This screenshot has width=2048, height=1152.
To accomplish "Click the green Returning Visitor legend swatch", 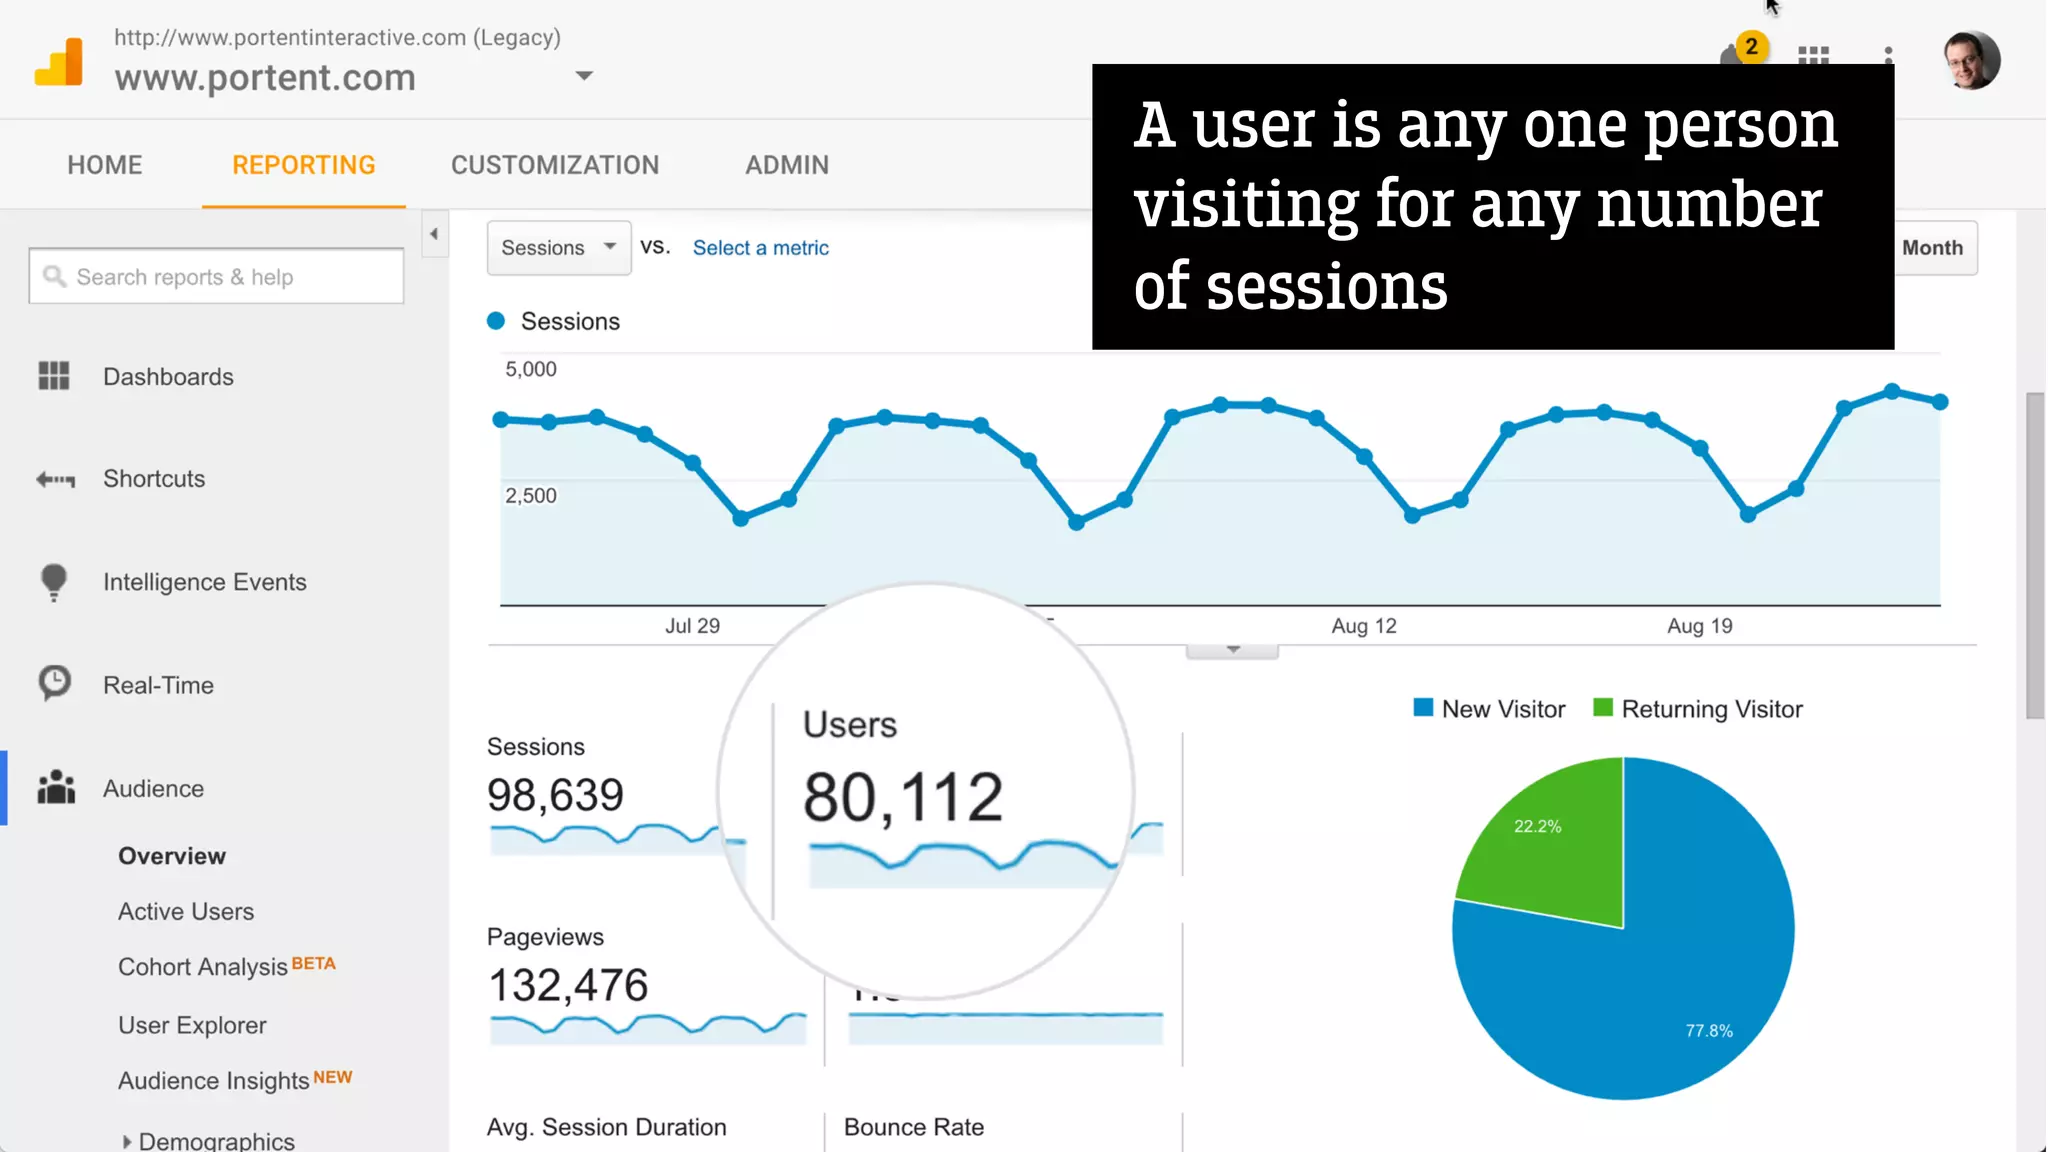I will coord(1603,708).
